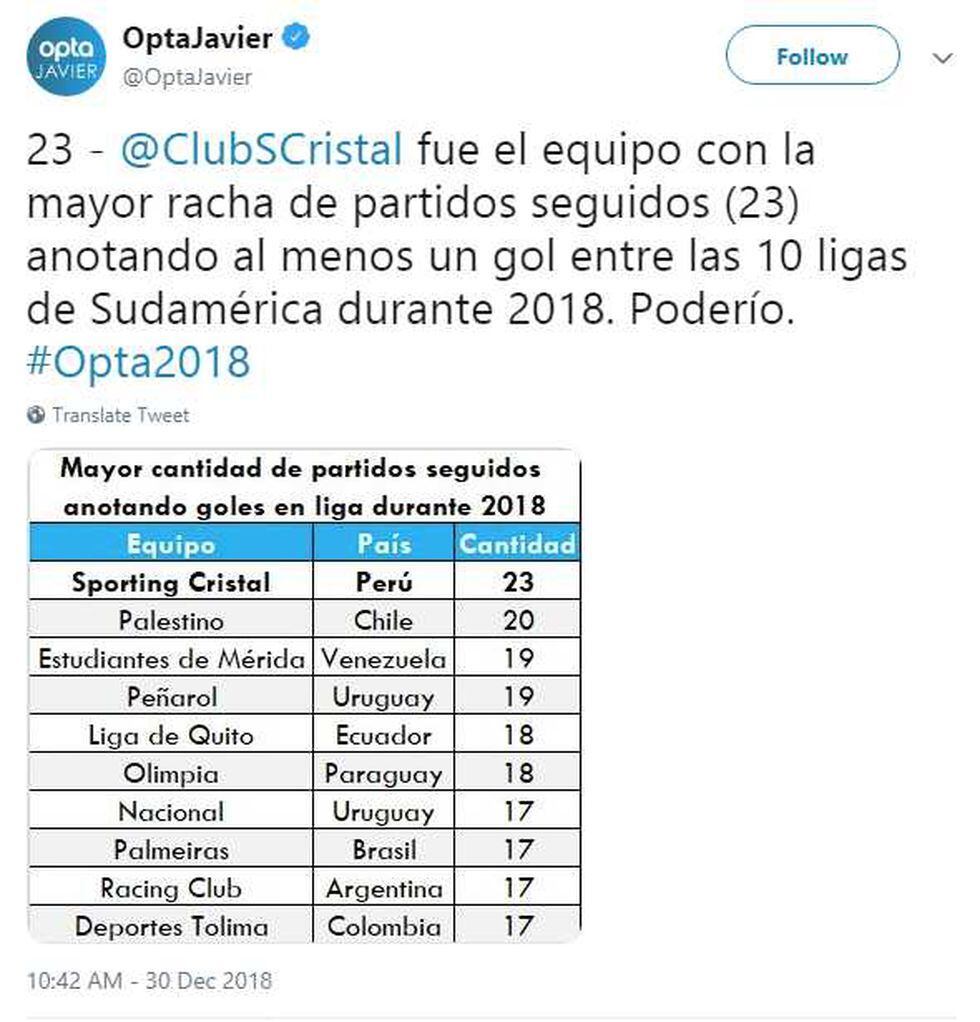
Task: Click the blue verified badge
Action: (x=299, y=38)
